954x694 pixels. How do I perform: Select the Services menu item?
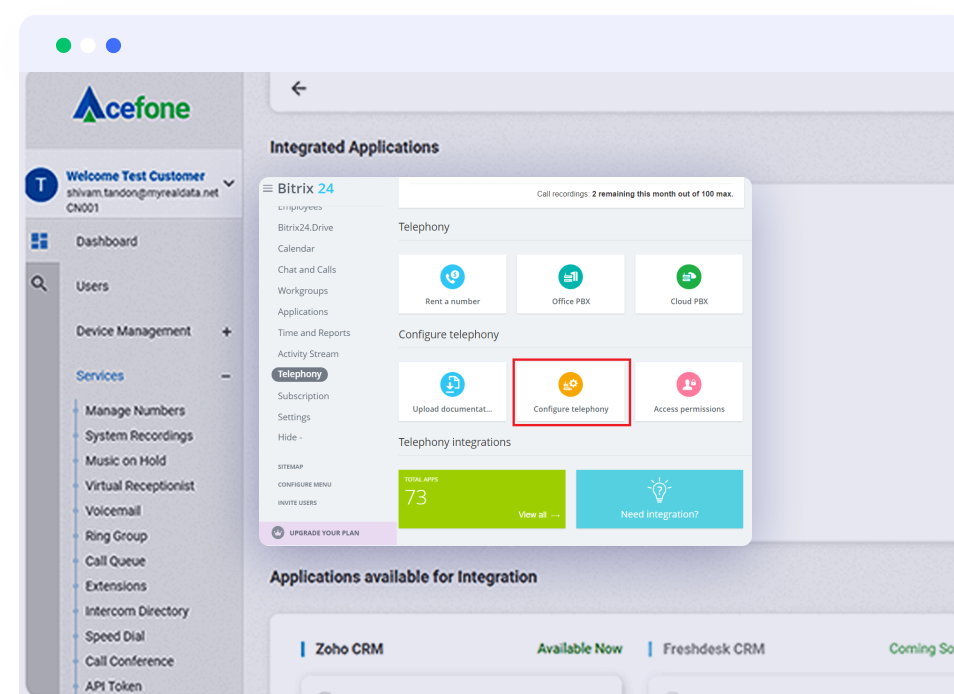coord(100,376)
